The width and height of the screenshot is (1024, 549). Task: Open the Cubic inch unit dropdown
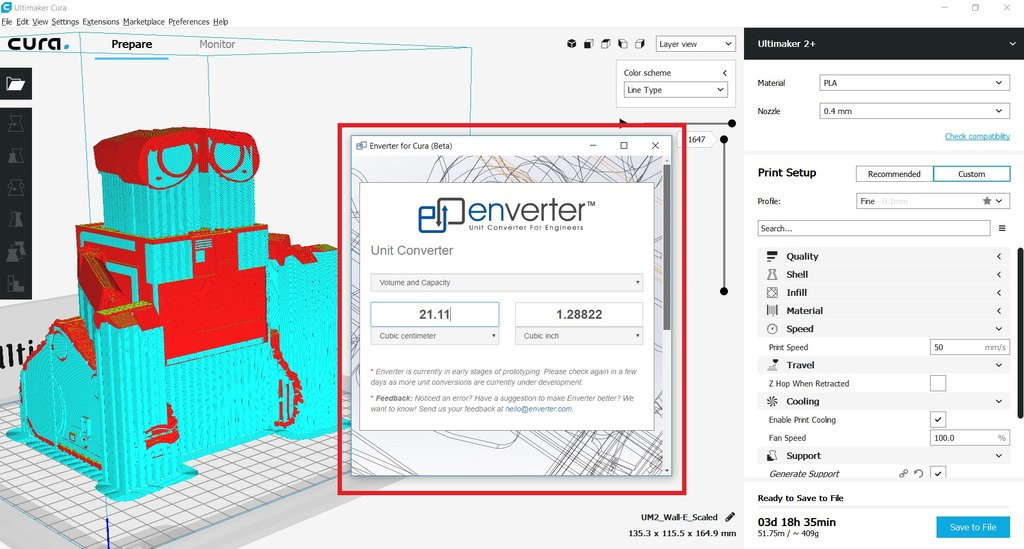point(579,336)
